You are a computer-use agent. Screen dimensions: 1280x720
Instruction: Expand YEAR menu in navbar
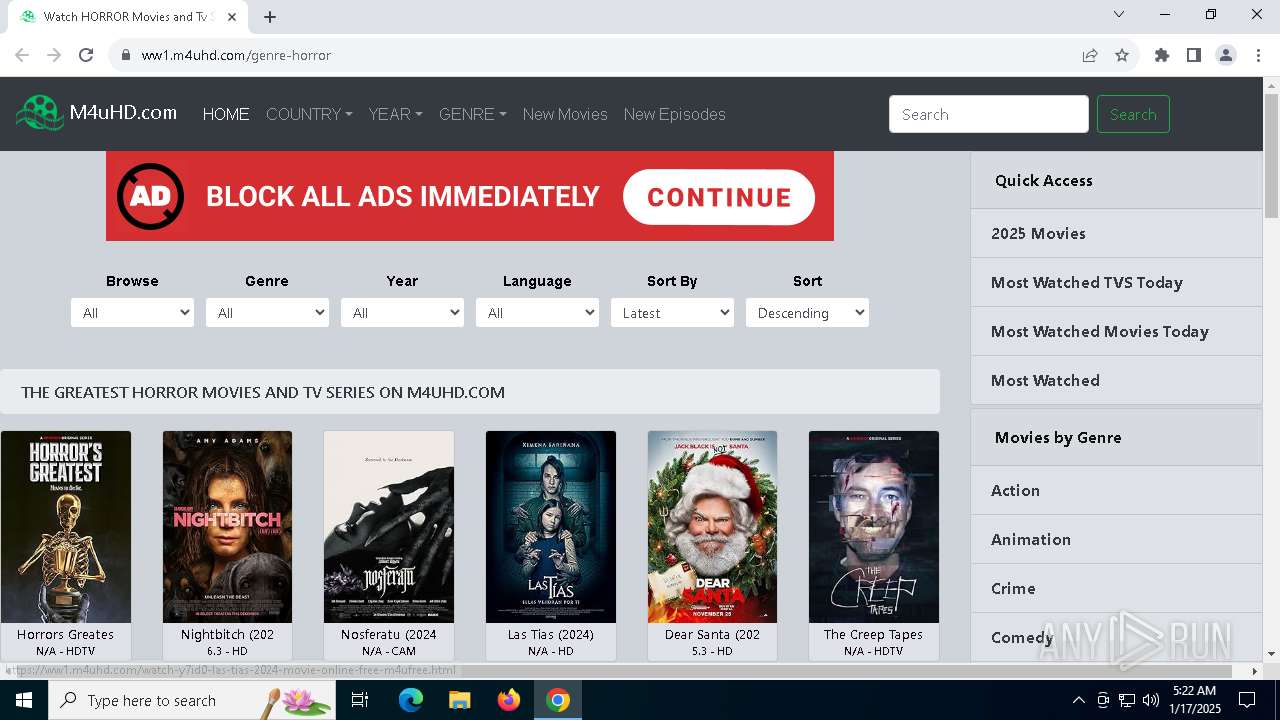pos(395,114)
